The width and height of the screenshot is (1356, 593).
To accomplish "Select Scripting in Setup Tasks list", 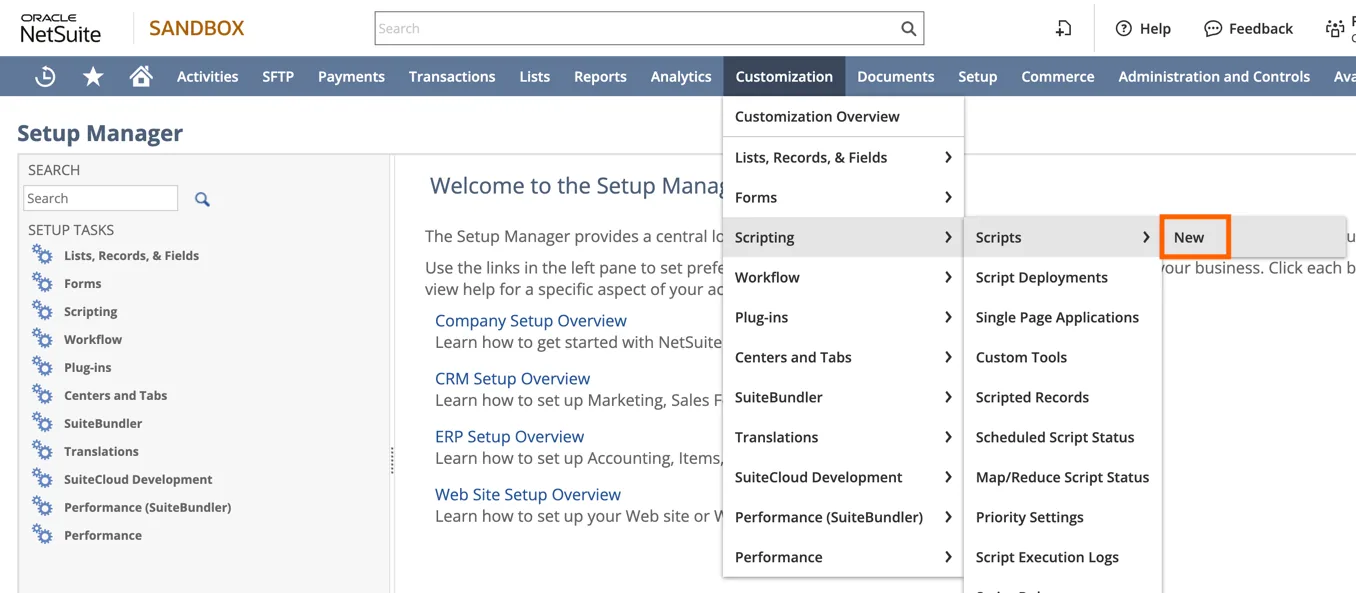I will [x=90, y=311].
